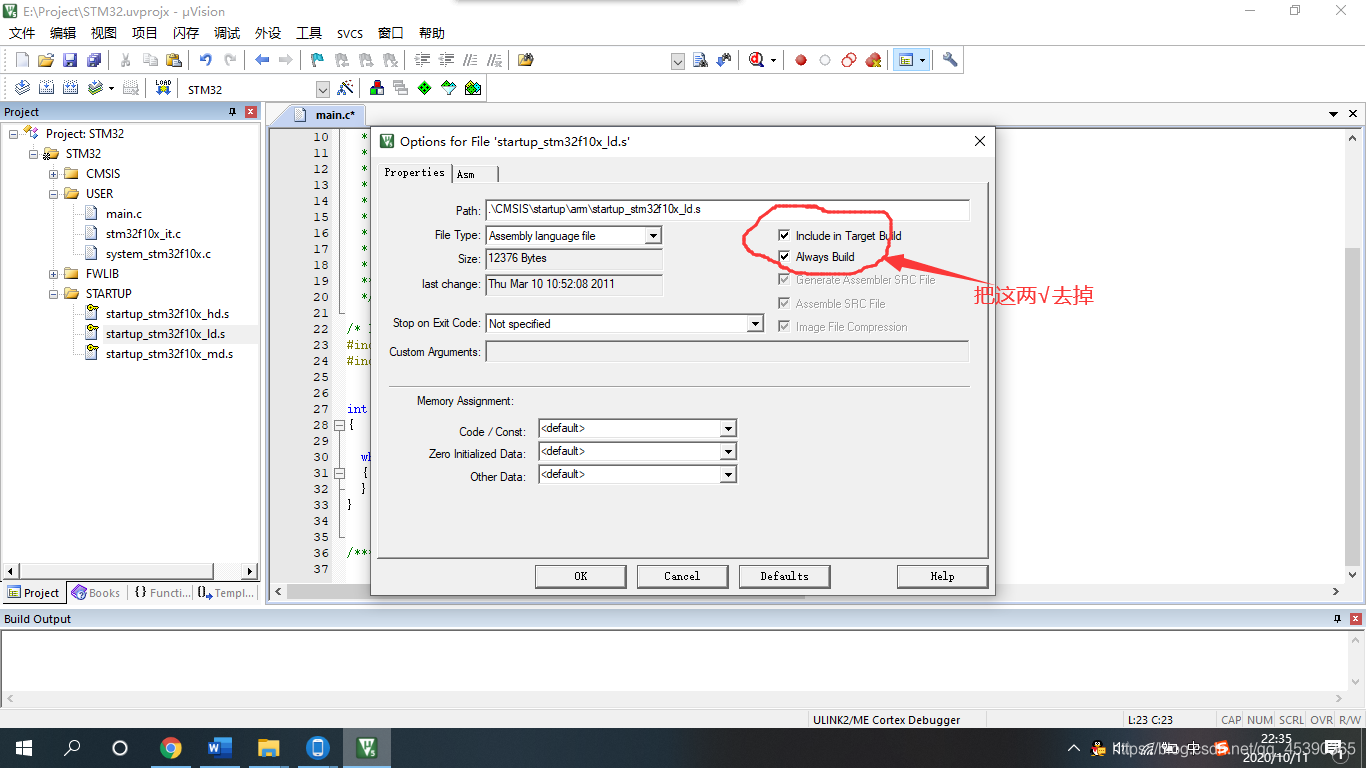Open the 项目 menu
Screen dimensions: 1366x768
[145, 33]
